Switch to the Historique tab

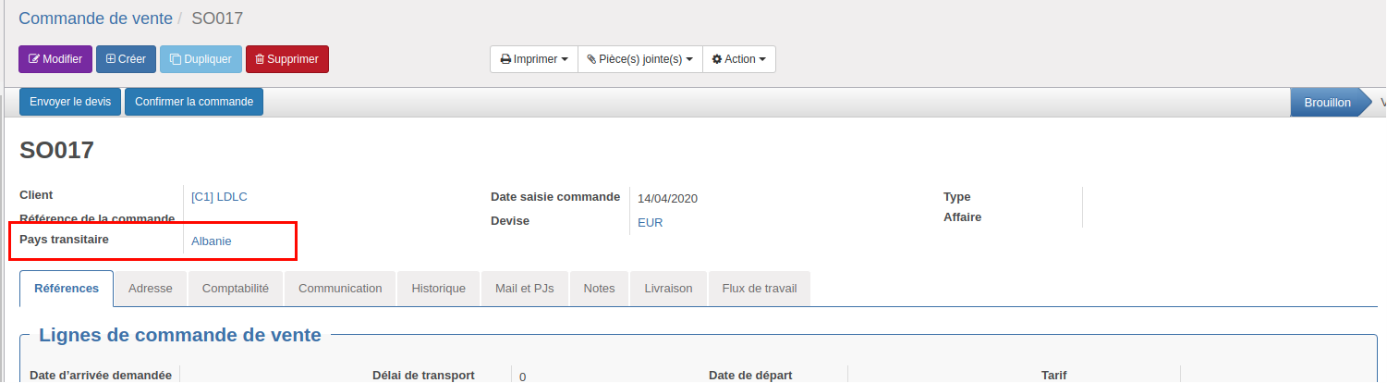(x=438, y=288)
